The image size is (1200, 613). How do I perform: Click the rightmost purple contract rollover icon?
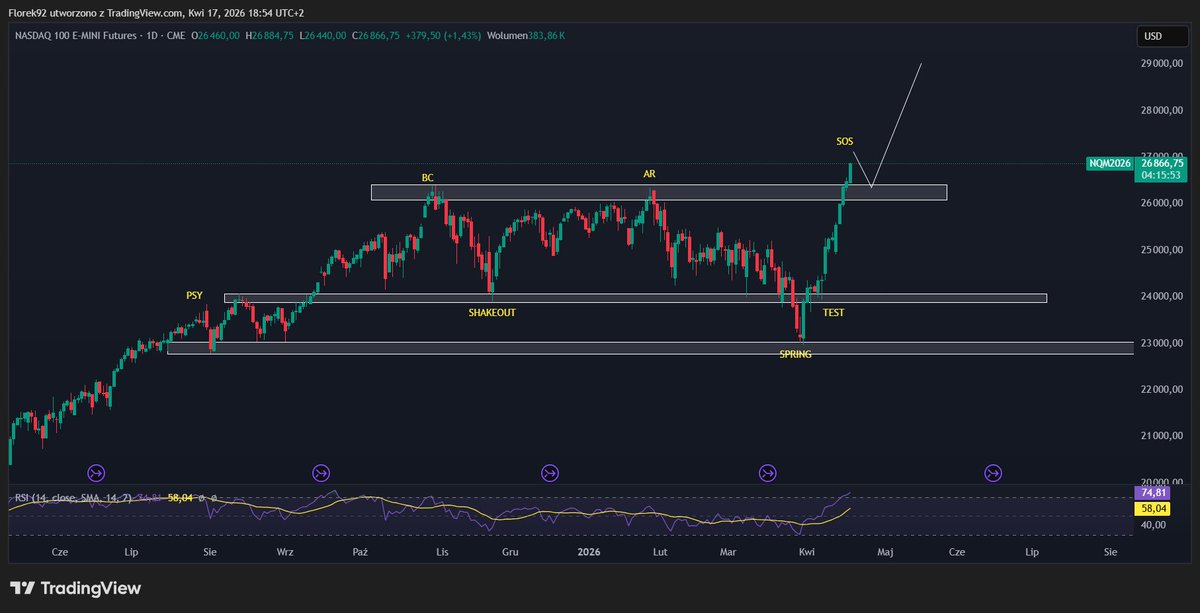point(993,472)
